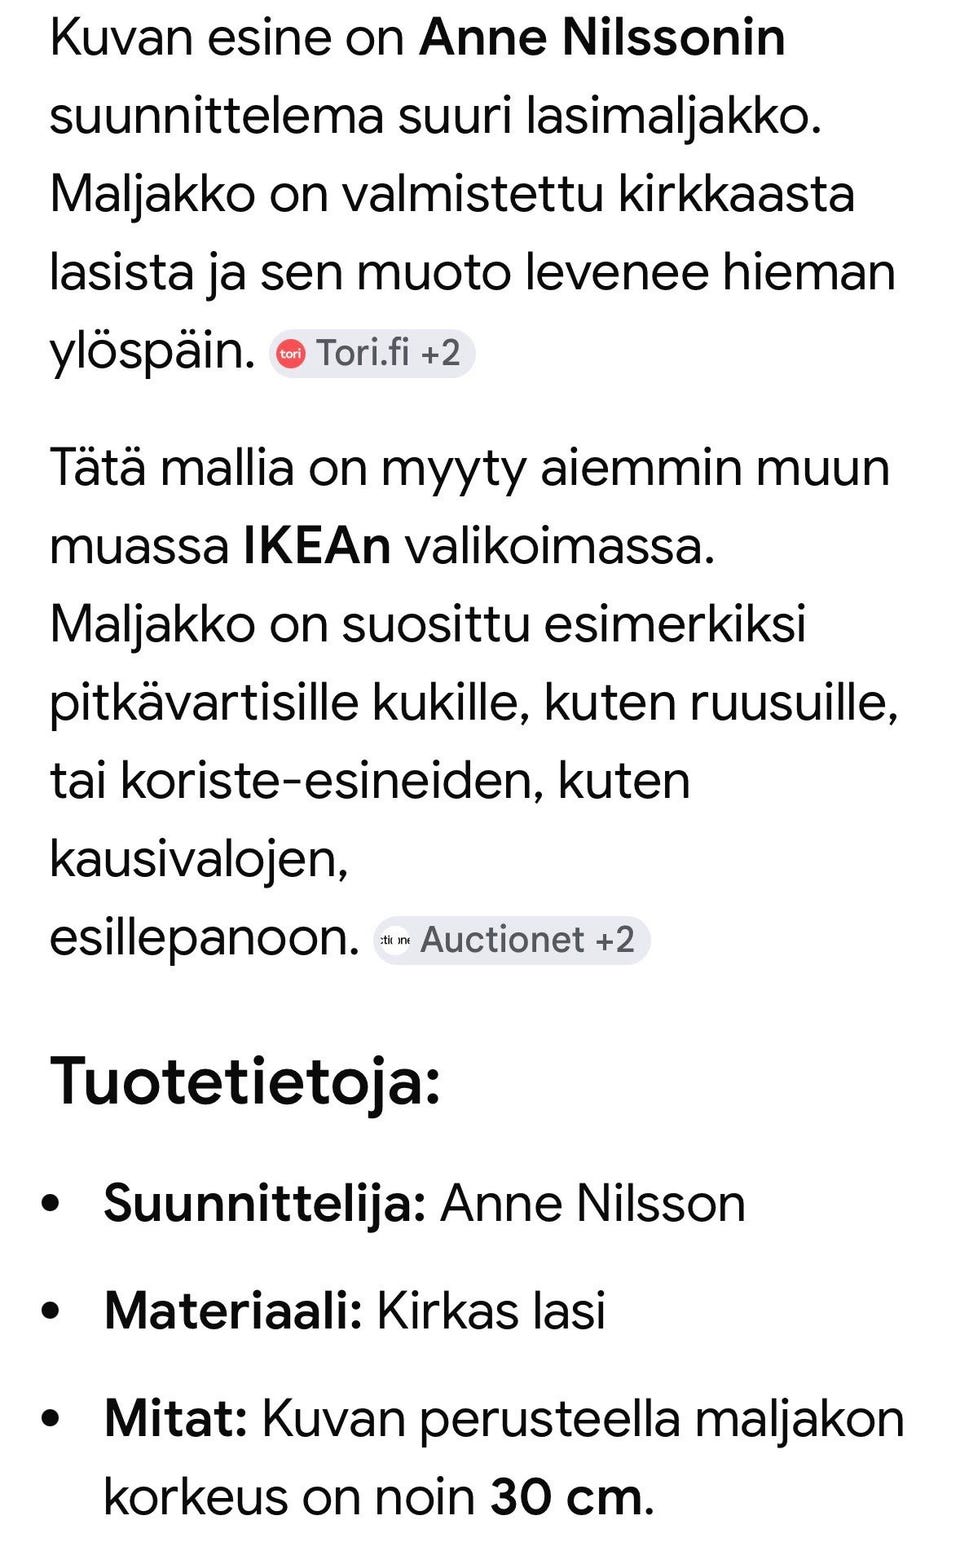Select the bolded text Anne Nilssonin
960x1551 pixels.
600,38
